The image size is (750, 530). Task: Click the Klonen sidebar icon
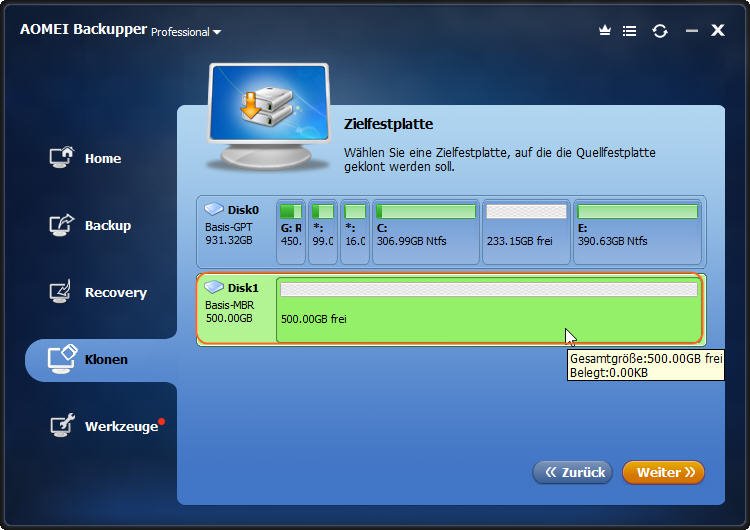[x=62, y=359]
